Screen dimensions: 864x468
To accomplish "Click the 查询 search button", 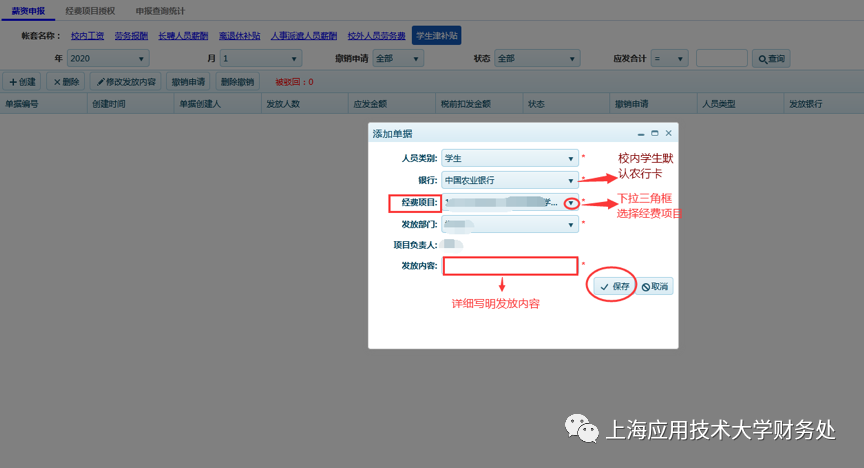I will [771, 58].
